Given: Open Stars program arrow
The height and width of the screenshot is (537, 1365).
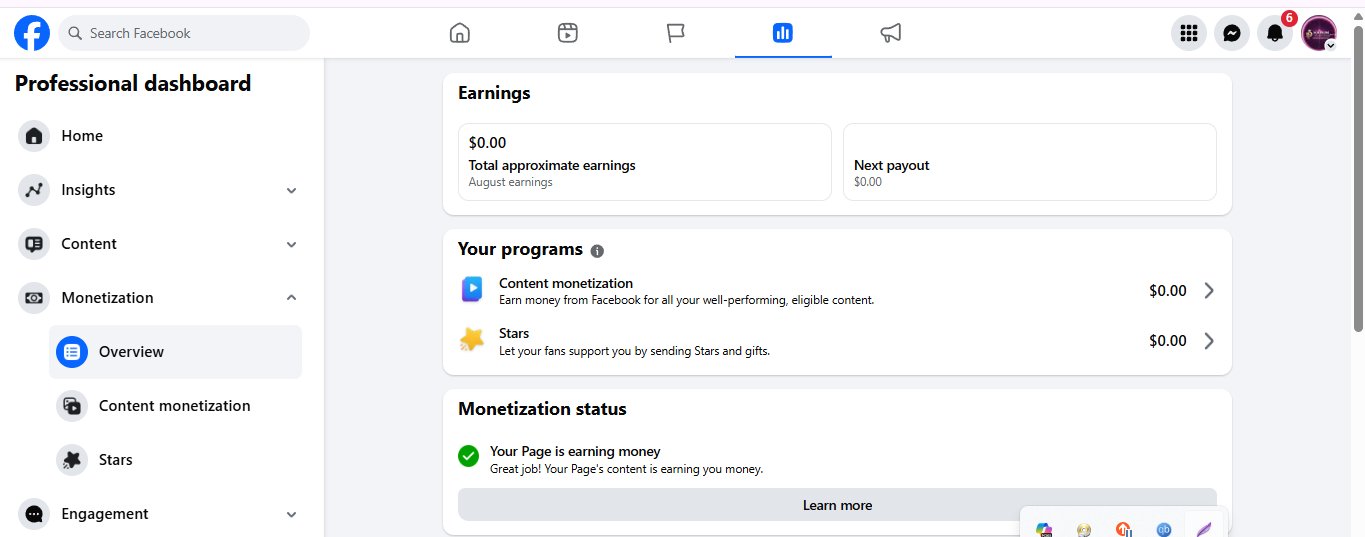Looking at the screenshot, I should pyautogui.click(x=1209, y=341).
